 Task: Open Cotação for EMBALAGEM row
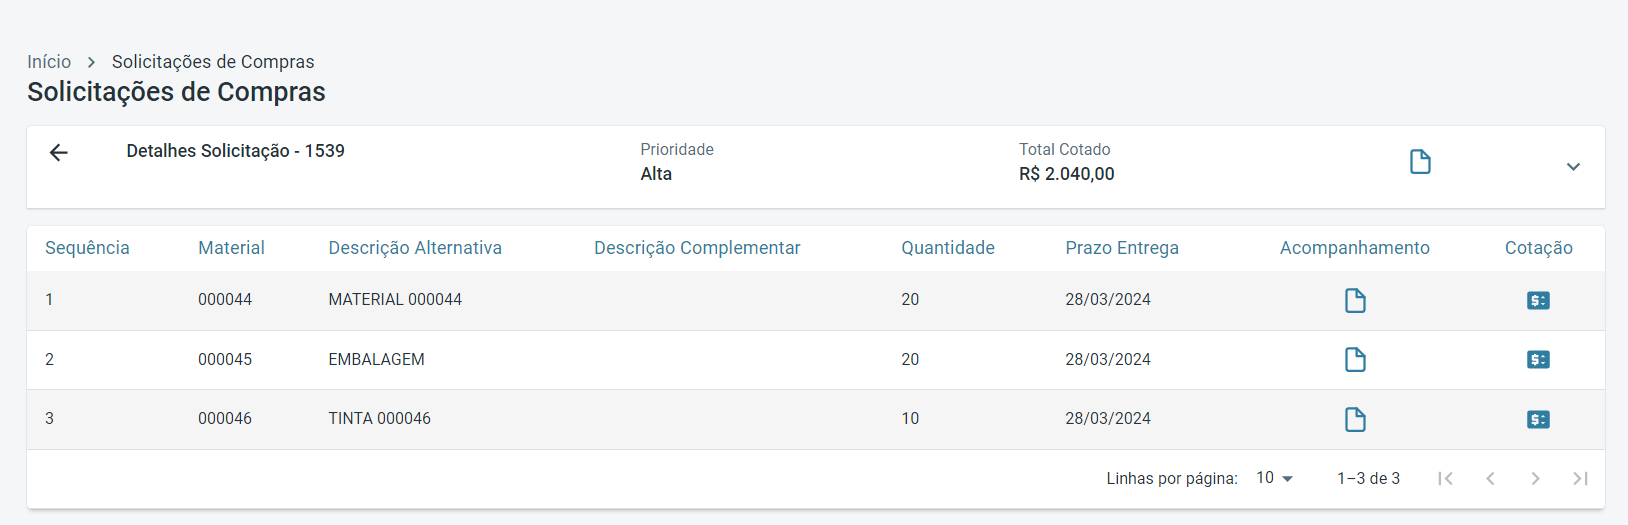[1538, 360]
